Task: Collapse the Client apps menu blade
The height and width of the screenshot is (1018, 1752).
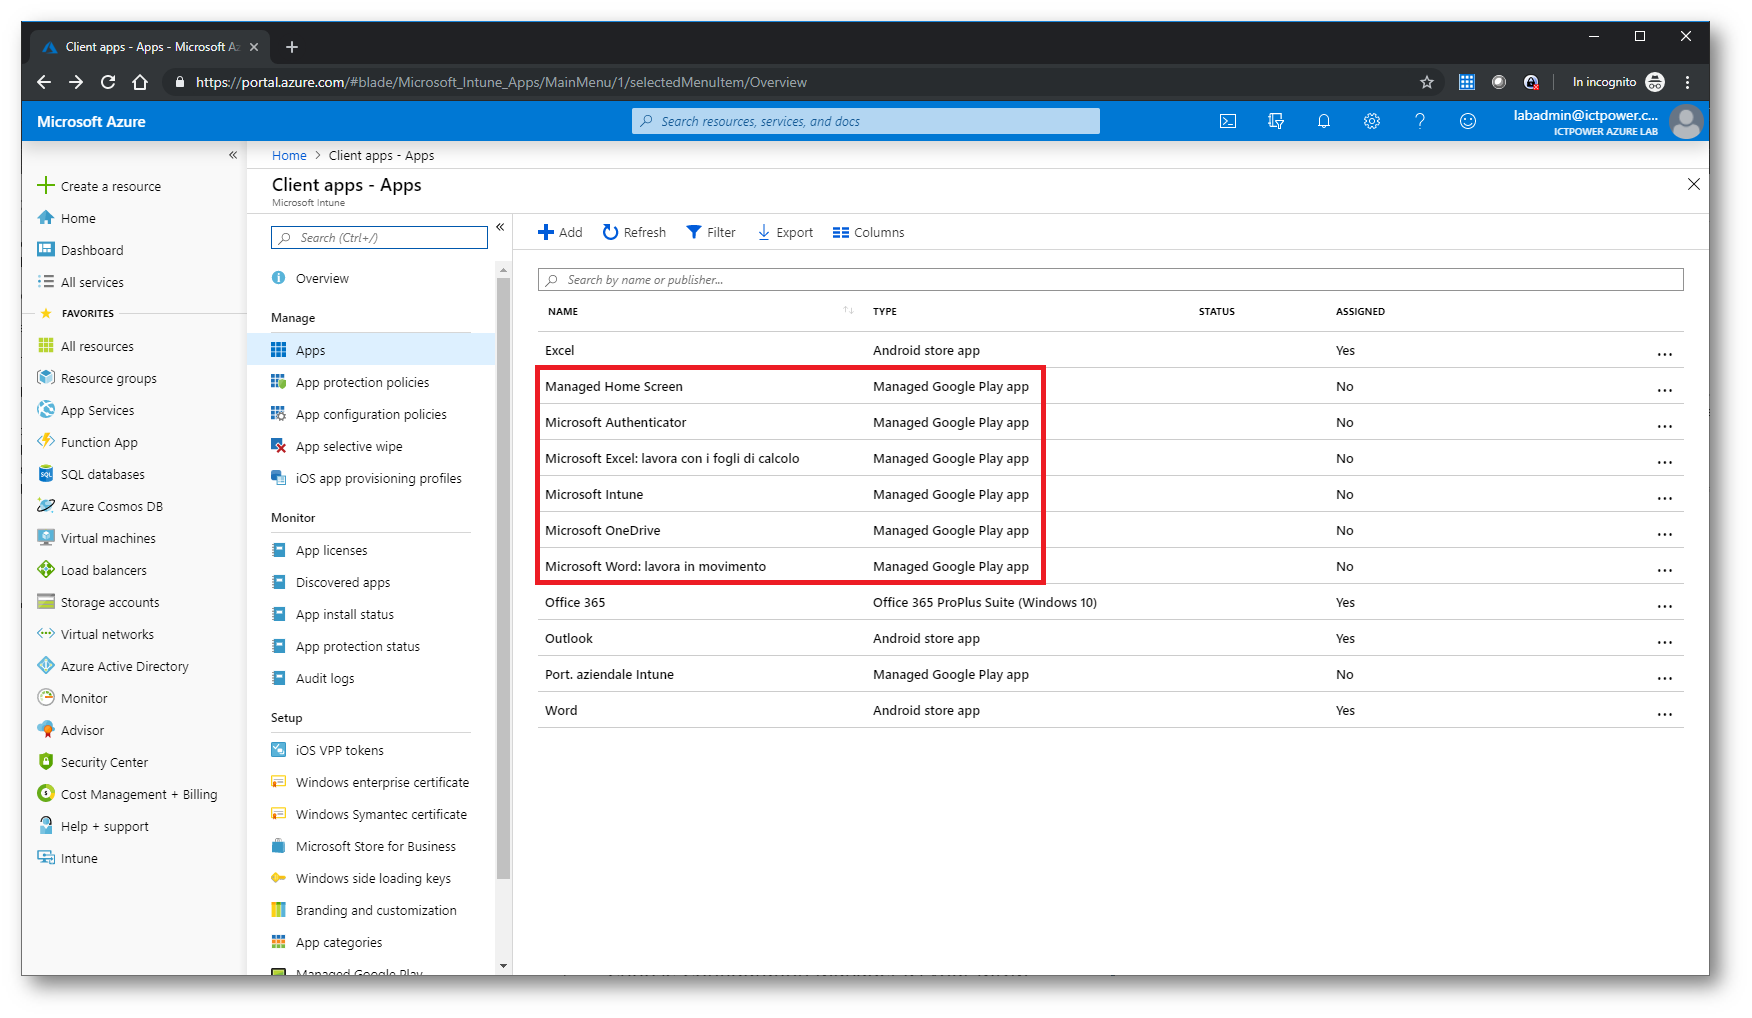Action: (x=500, y=228)
